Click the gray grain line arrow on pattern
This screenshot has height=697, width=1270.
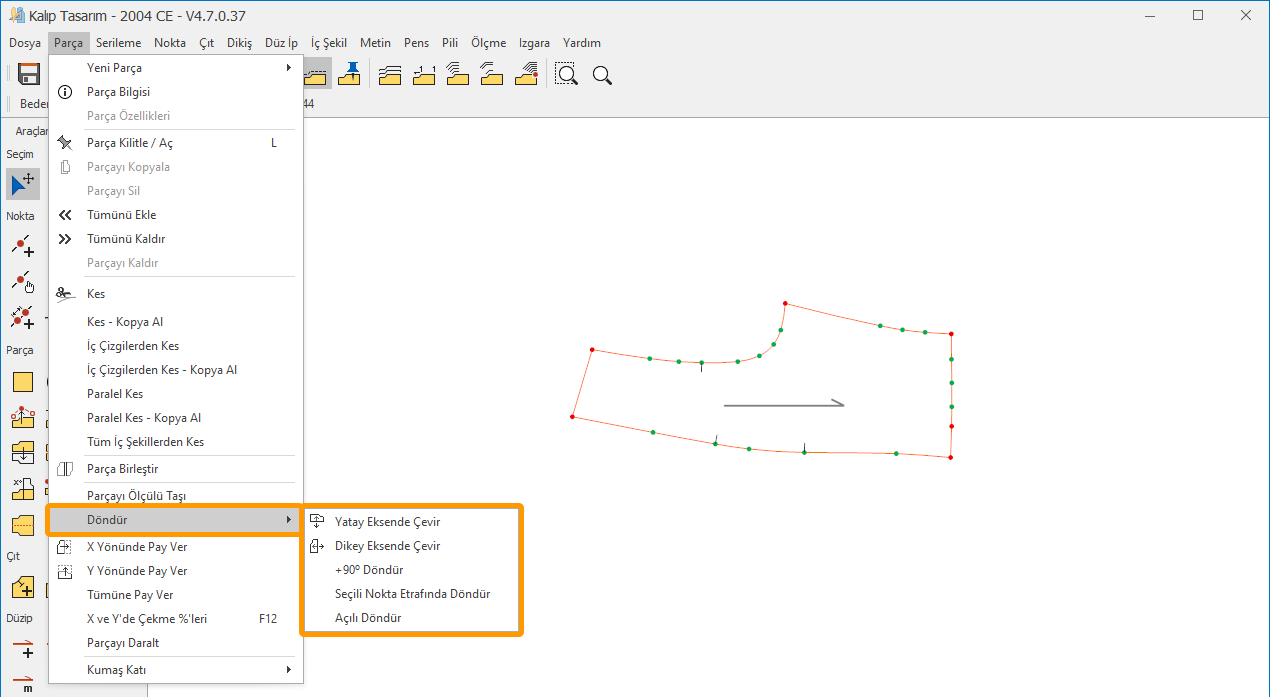coord(783,405)
